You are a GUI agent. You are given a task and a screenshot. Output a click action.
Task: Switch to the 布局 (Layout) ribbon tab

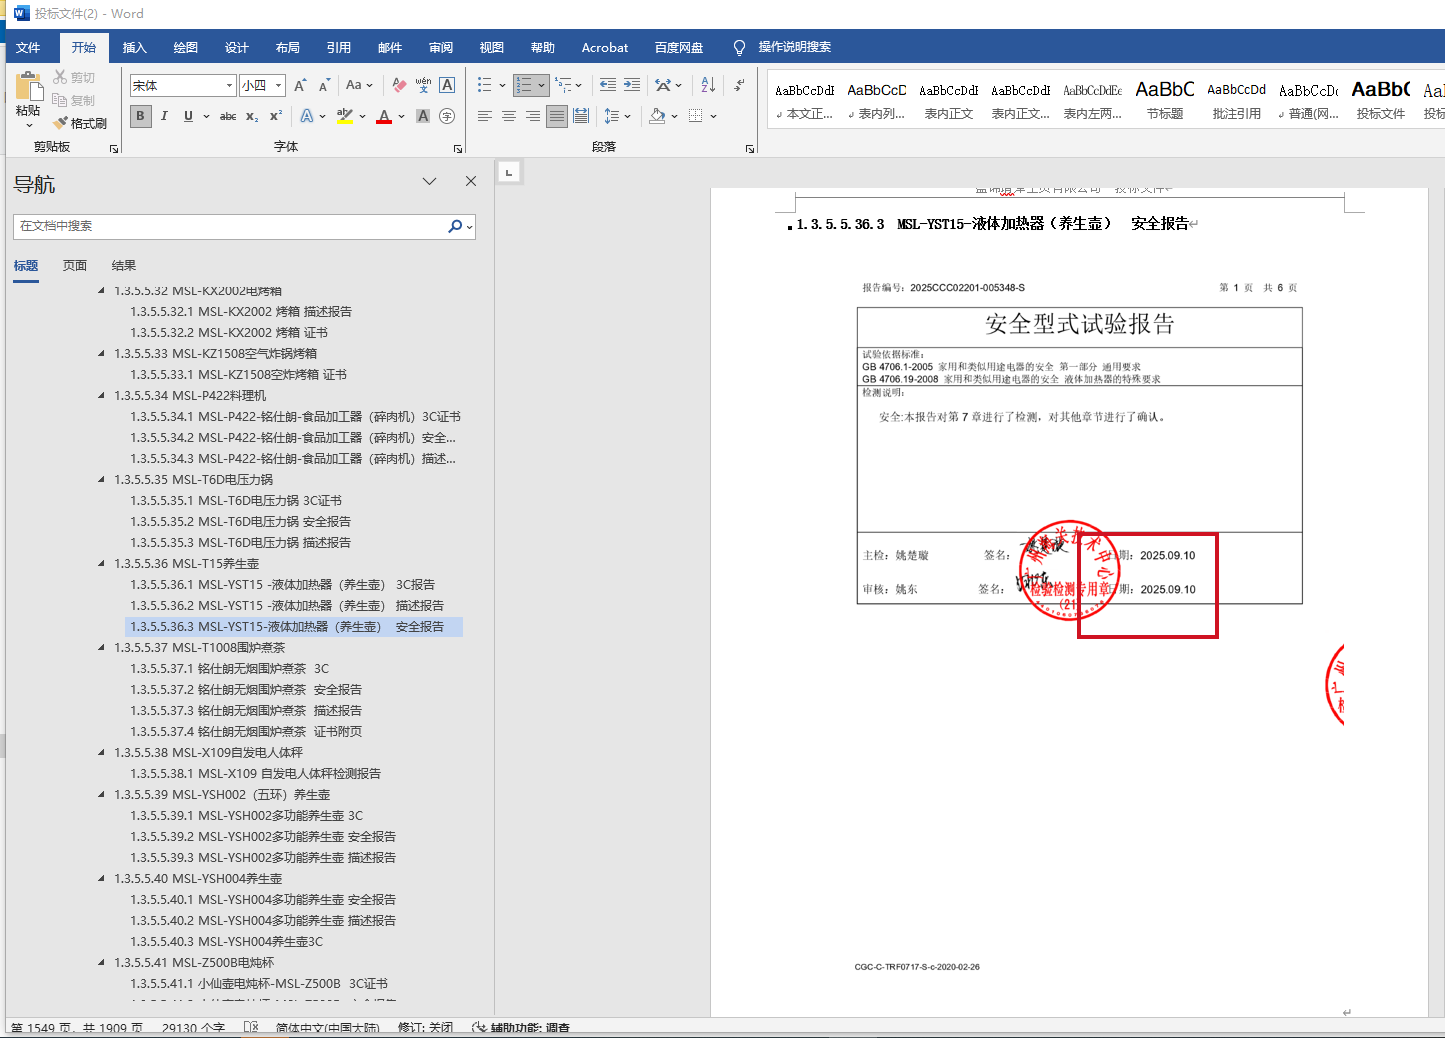coord(288,47)
